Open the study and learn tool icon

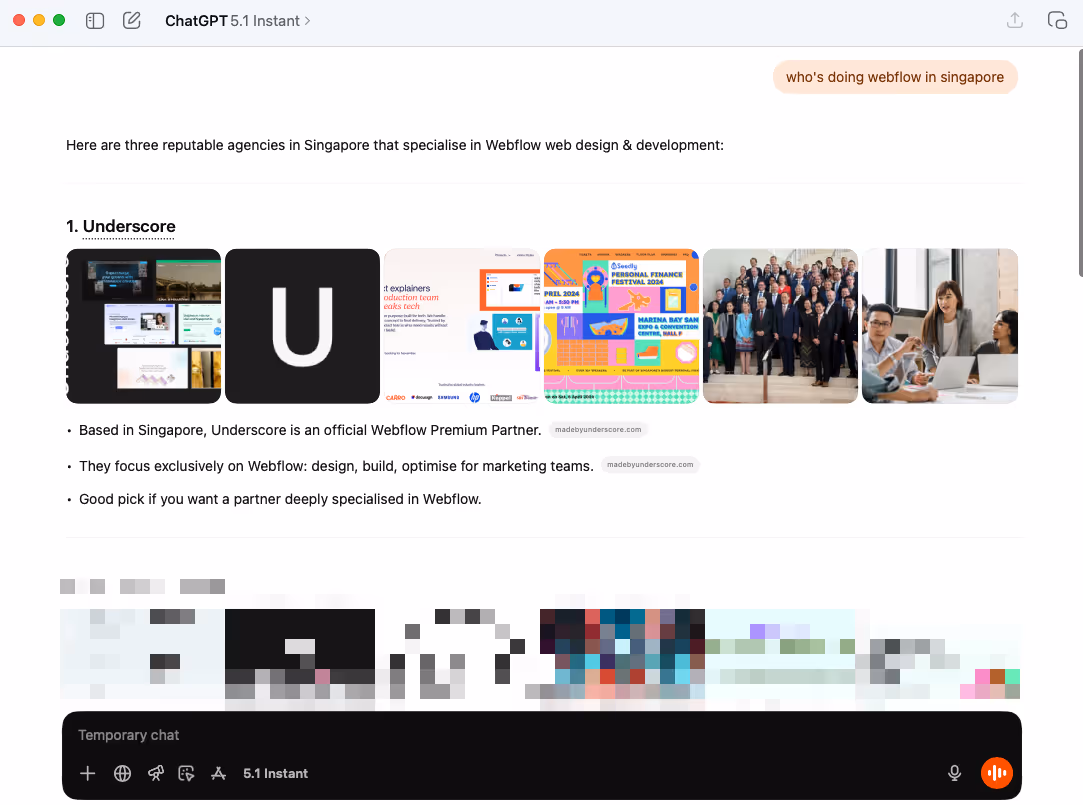(218, 773)
